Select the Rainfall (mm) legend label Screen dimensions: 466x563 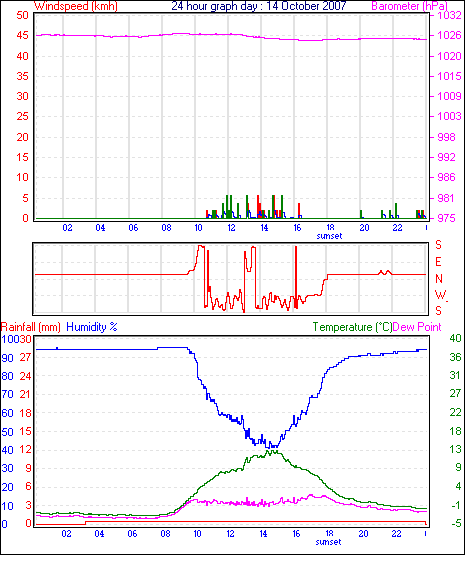pyautogui.click(x=31, y=327)
